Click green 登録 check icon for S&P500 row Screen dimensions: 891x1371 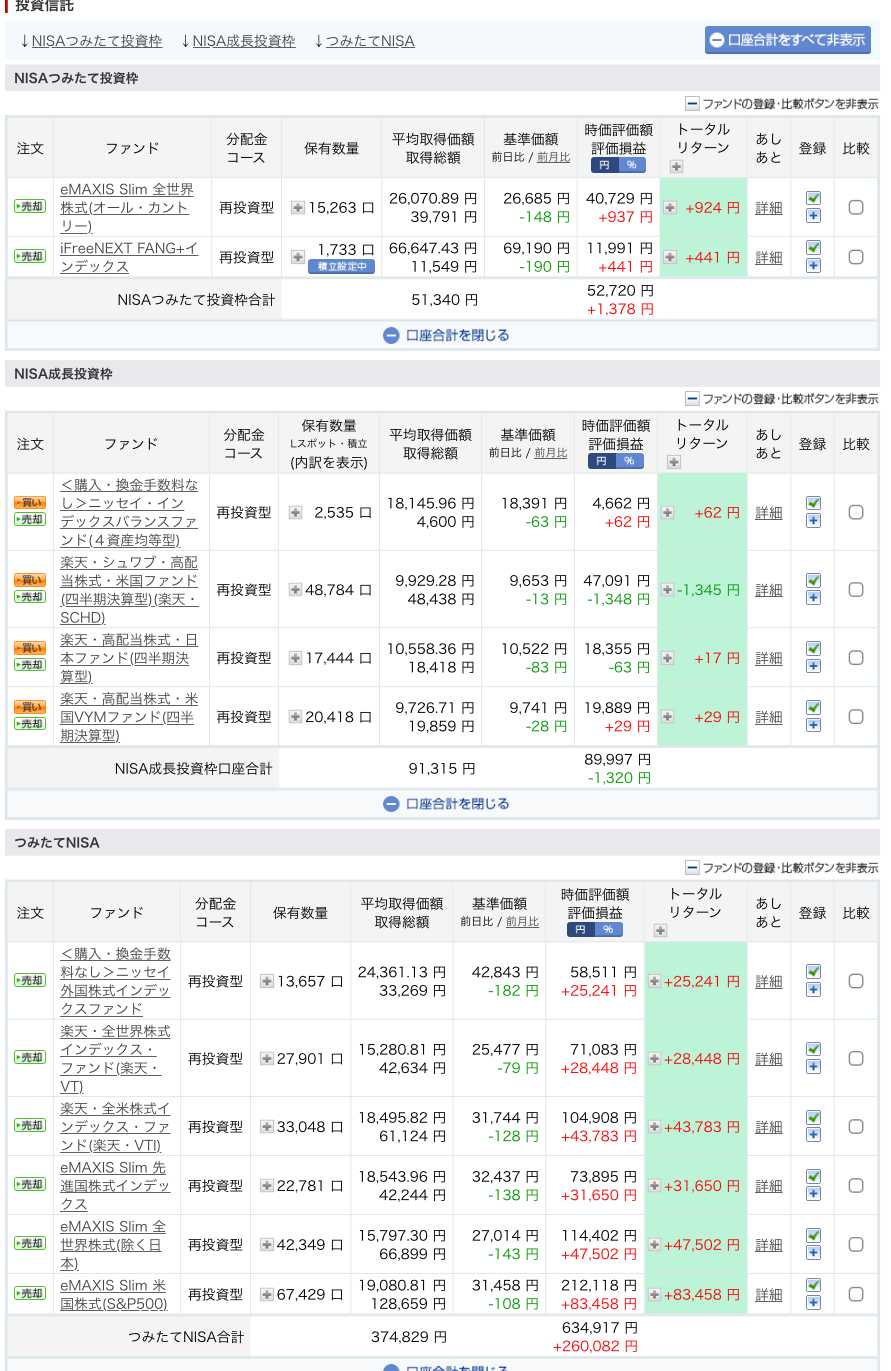[813, 1285]
